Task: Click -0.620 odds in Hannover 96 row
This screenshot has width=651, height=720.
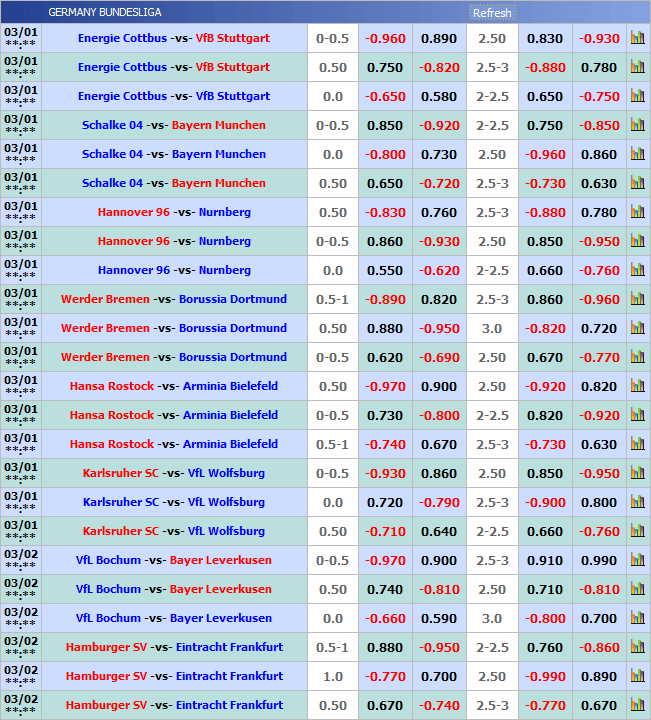Action: click(439, 270)
